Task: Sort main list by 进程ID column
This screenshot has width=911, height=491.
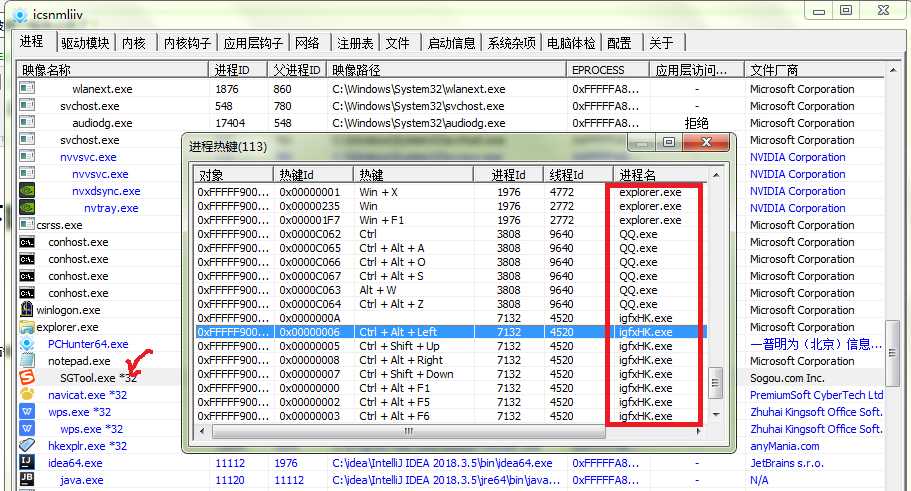Action: pos(238,70)
